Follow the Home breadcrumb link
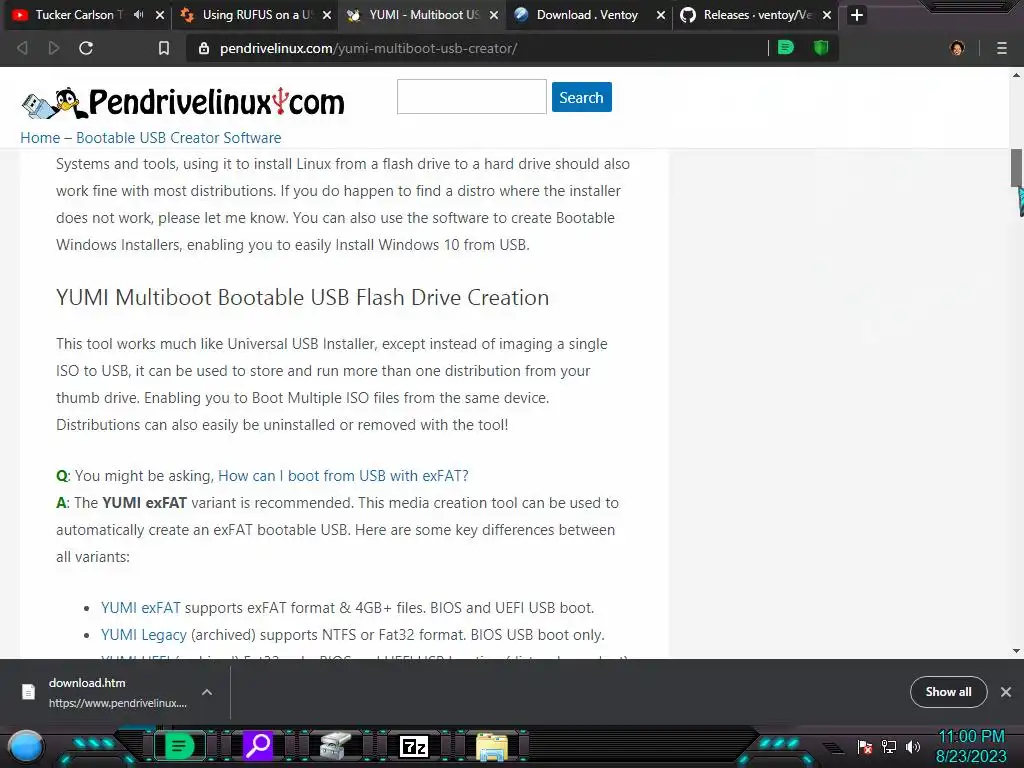 (40, 138)
